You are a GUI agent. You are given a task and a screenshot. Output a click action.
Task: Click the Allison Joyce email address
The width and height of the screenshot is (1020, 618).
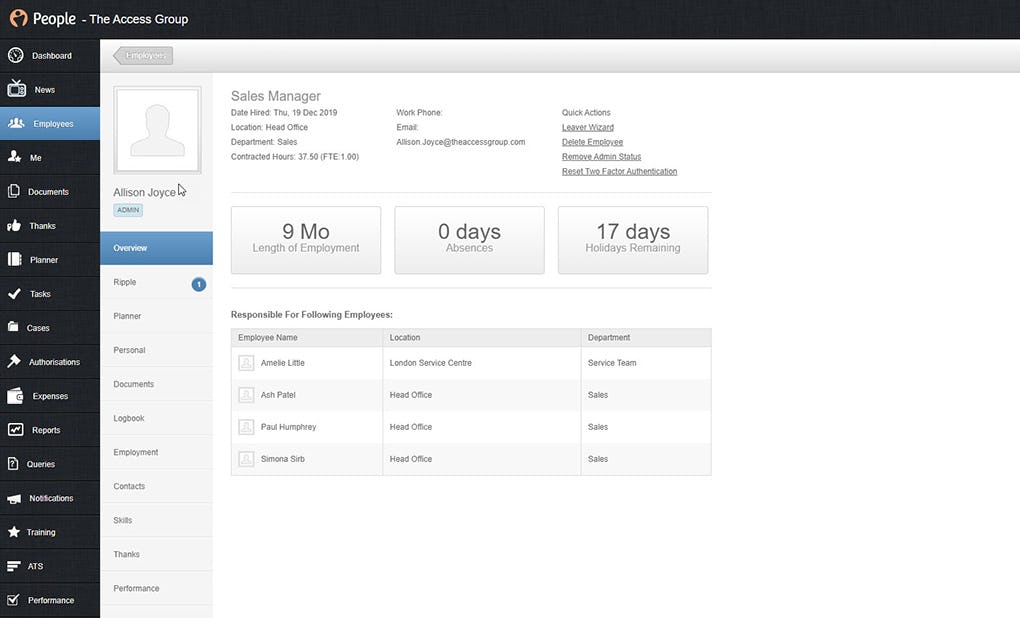[x=461, y=142]
